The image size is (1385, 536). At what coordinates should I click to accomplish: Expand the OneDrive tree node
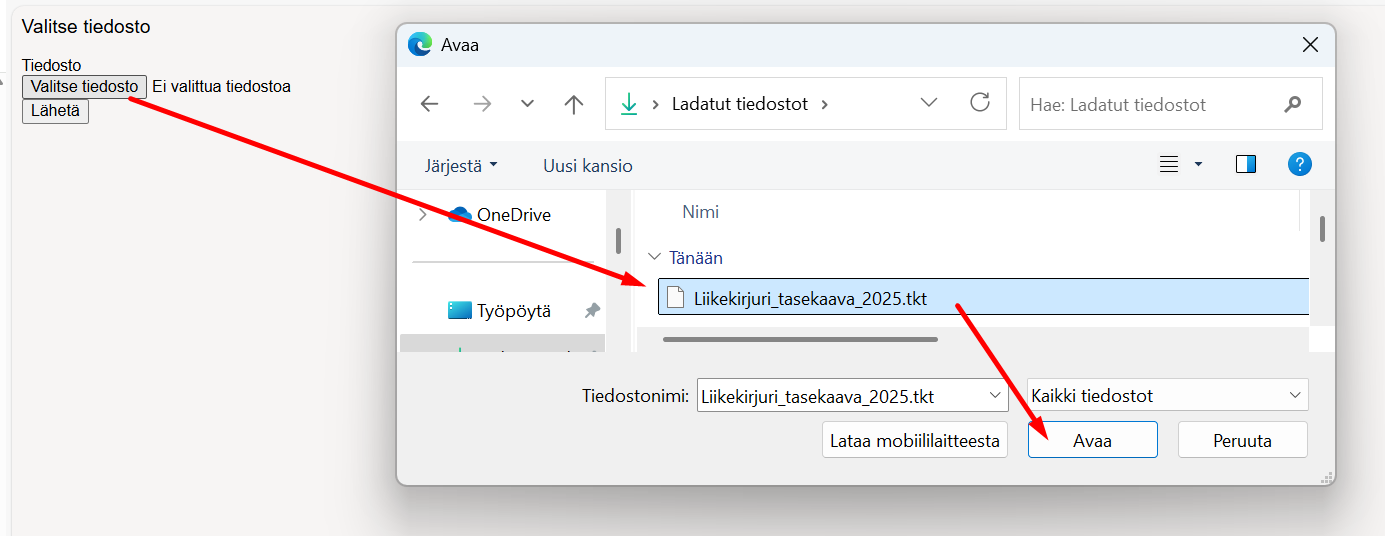(x=423, y=214)
